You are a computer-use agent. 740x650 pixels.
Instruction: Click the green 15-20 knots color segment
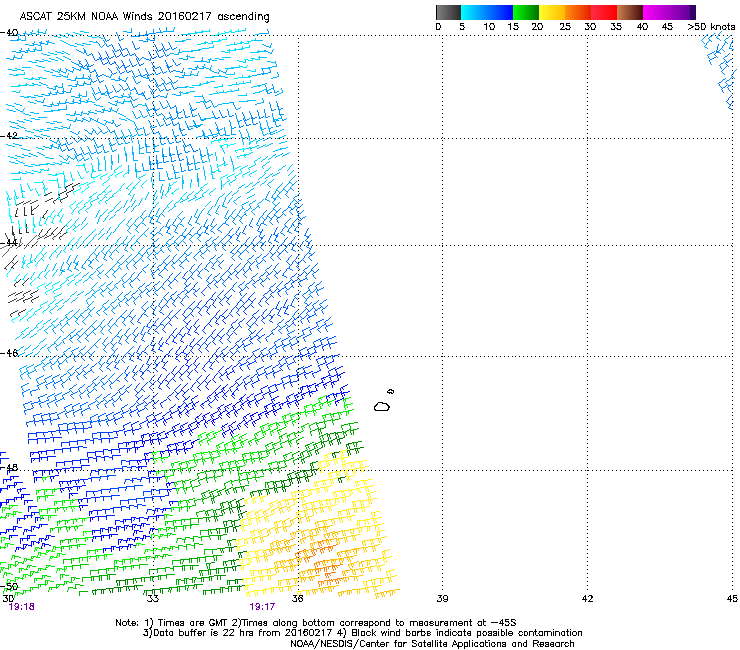coord(526,12)
